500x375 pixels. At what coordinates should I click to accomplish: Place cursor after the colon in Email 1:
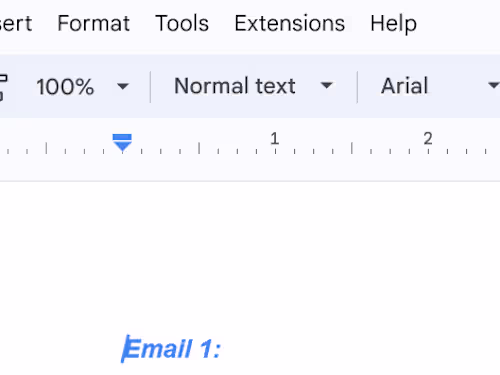pos(221,349)
